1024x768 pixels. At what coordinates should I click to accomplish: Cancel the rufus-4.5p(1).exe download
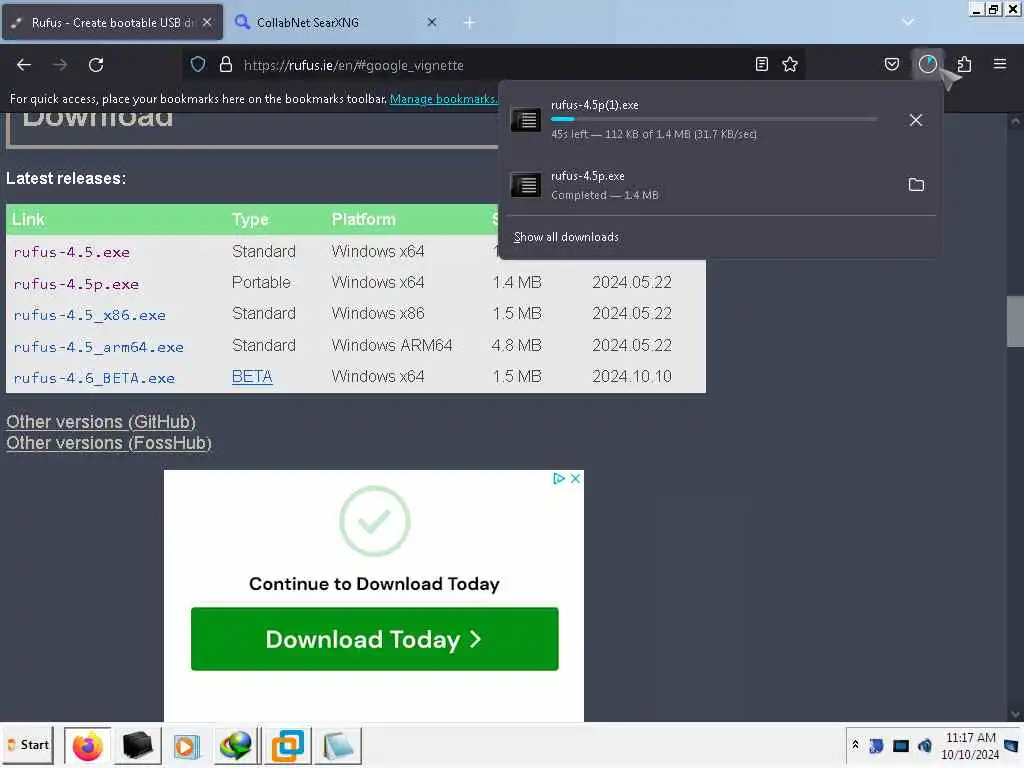916,120
